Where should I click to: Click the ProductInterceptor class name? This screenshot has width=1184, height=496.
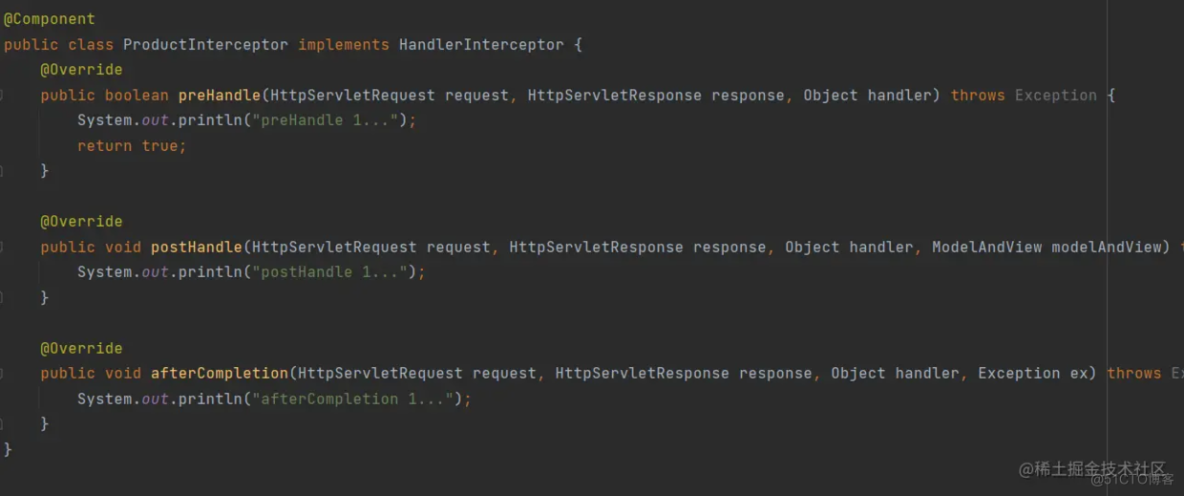(x=205, y=45)
